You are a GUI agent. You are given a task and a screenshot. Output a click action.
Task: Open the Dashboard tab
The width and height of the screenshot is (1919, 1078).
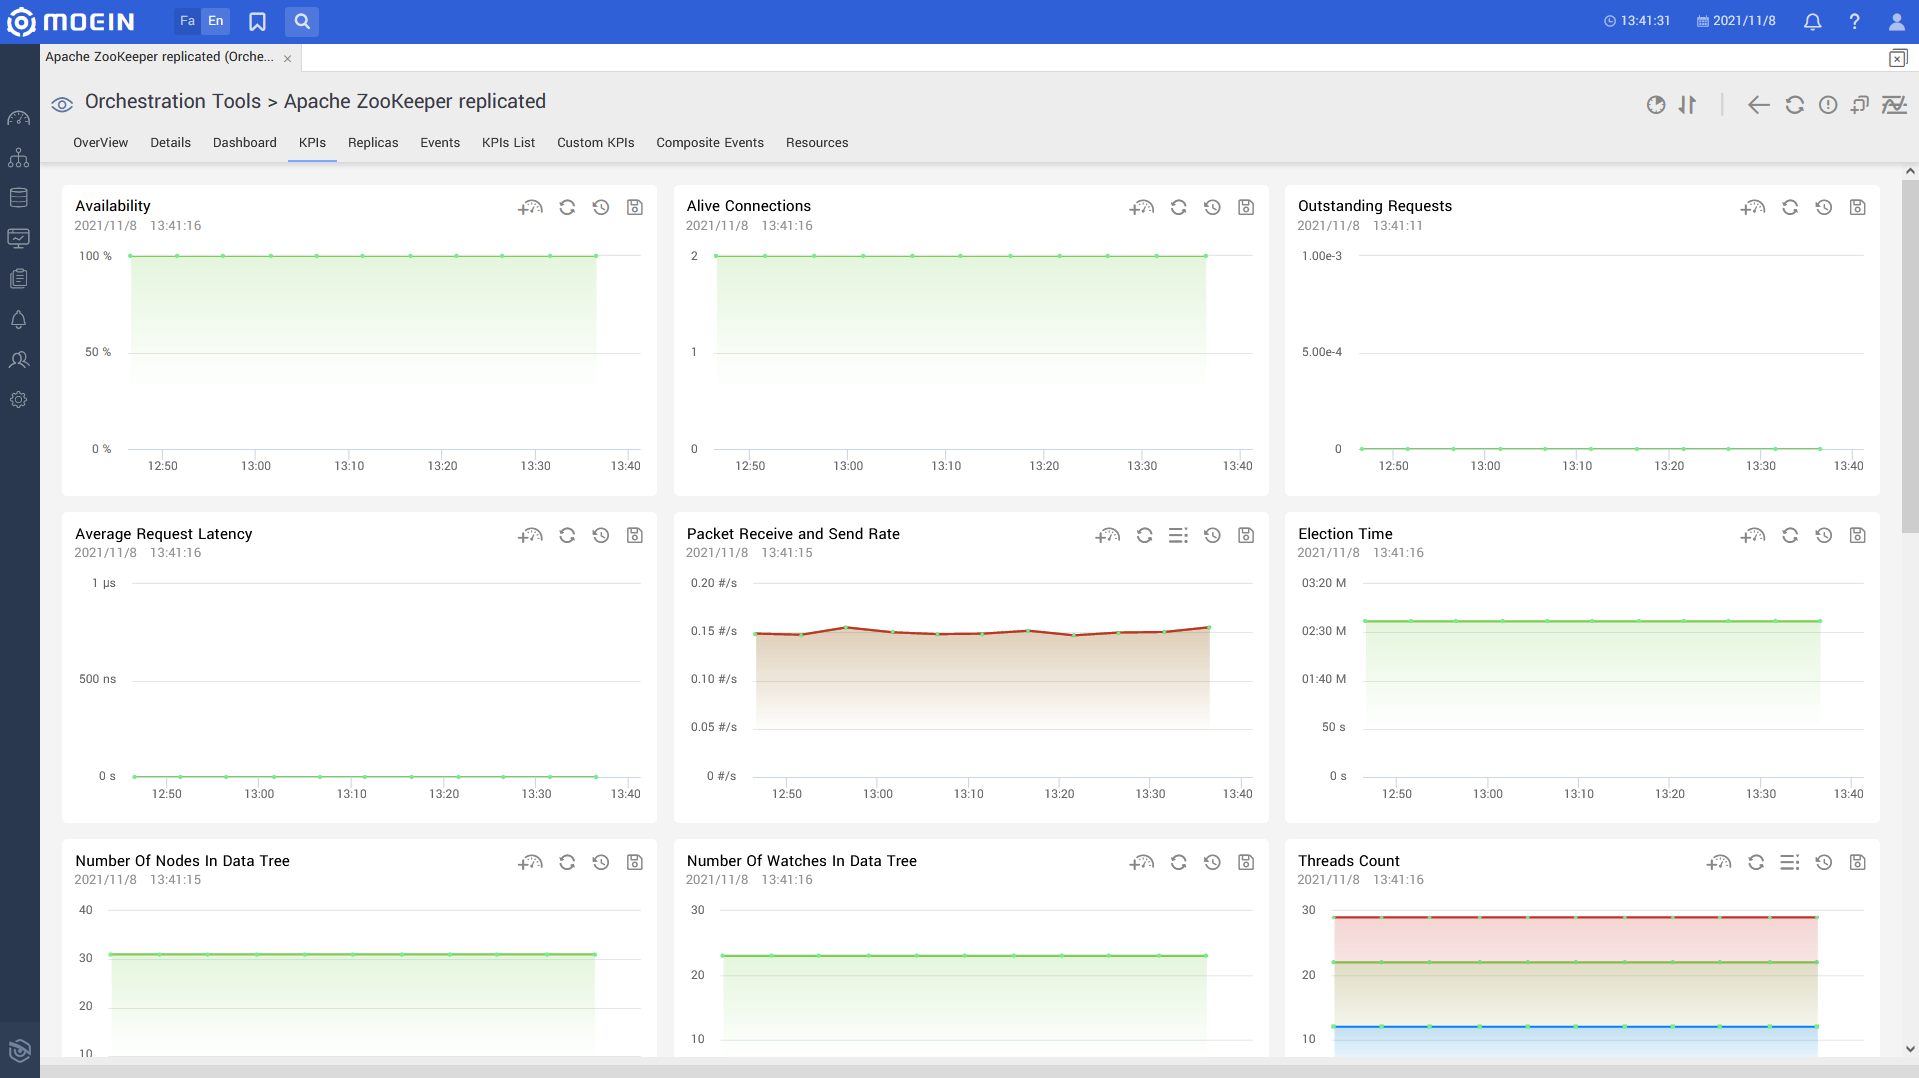tap(245, 143)
